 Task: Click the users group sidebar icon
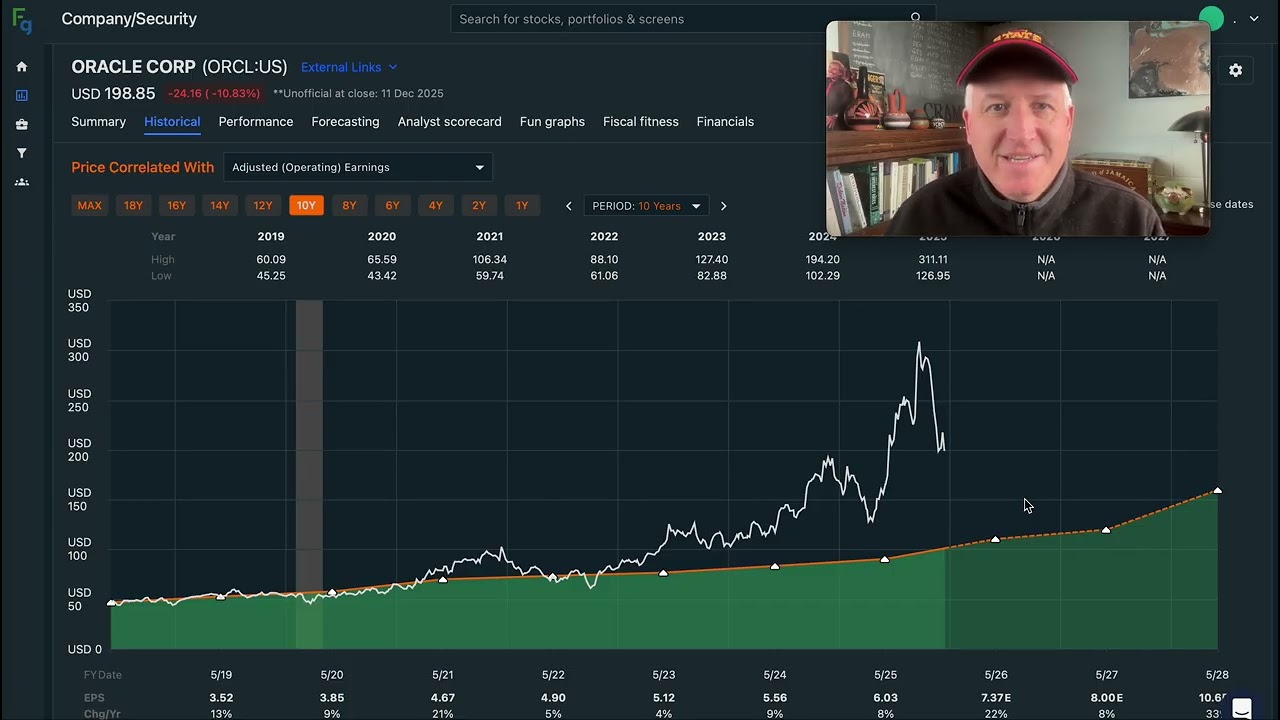click(22, 182)
